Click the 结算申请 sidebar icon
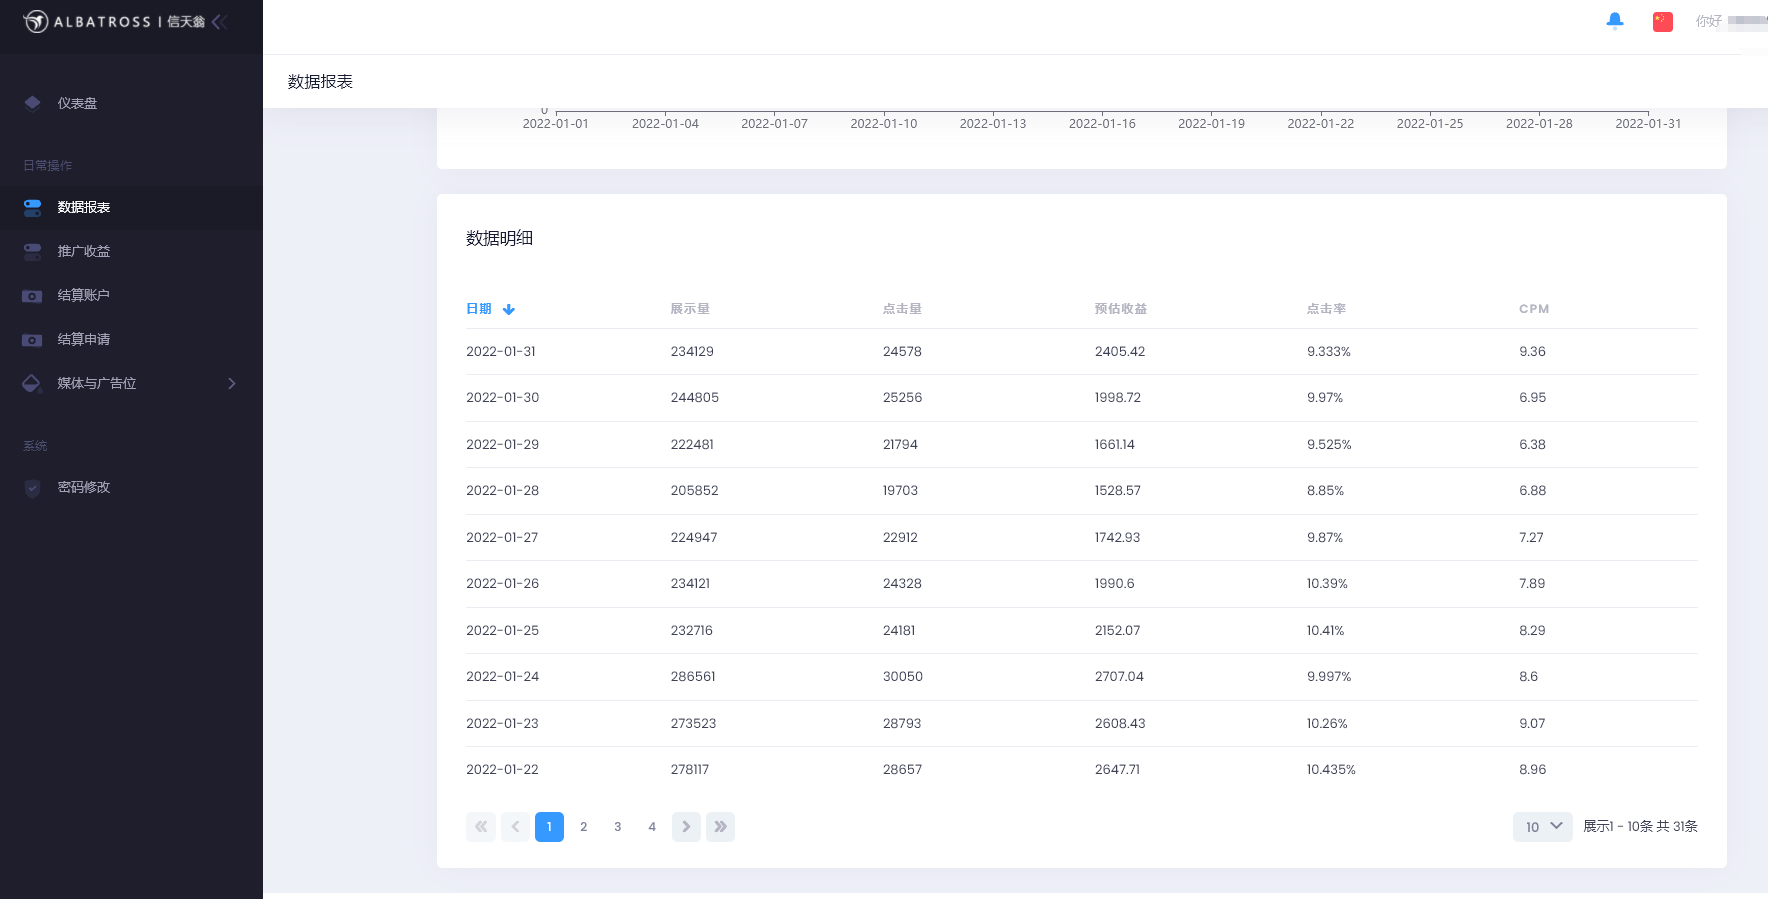Screen dimensions: 1768x899 (x=33, y=340)
